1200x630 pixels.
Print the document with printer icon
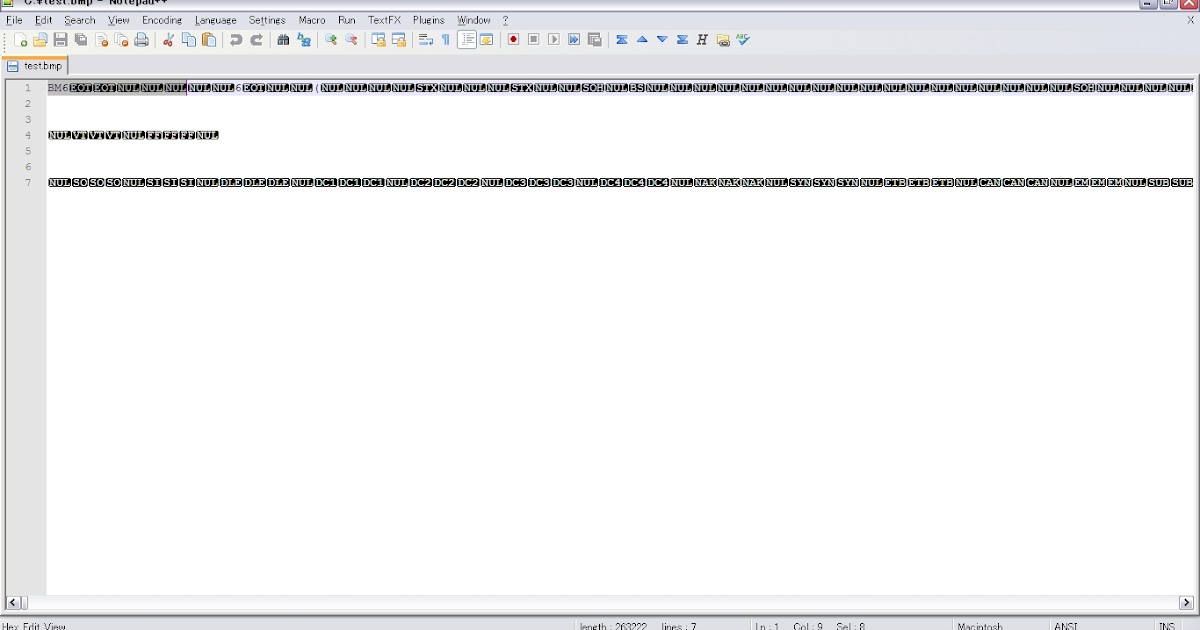[x=142, y=40]
